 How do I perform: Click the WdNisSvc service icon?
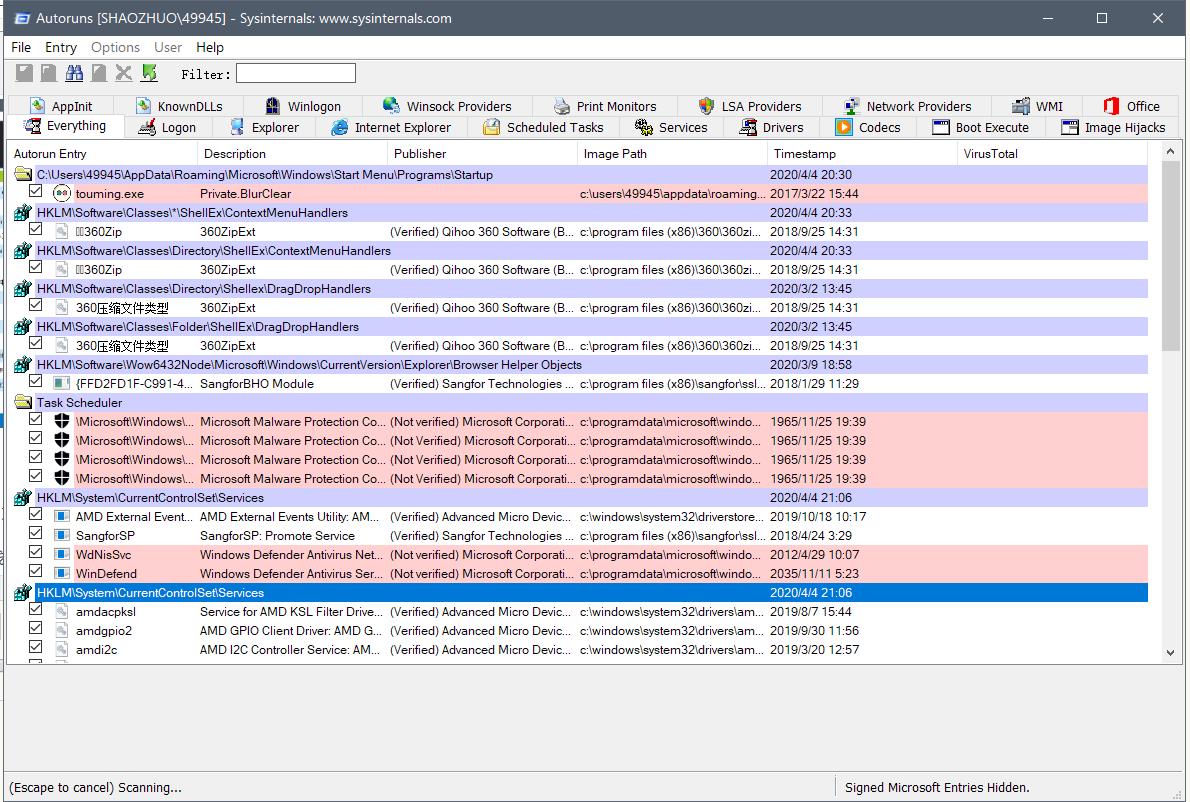coord(62,555)
